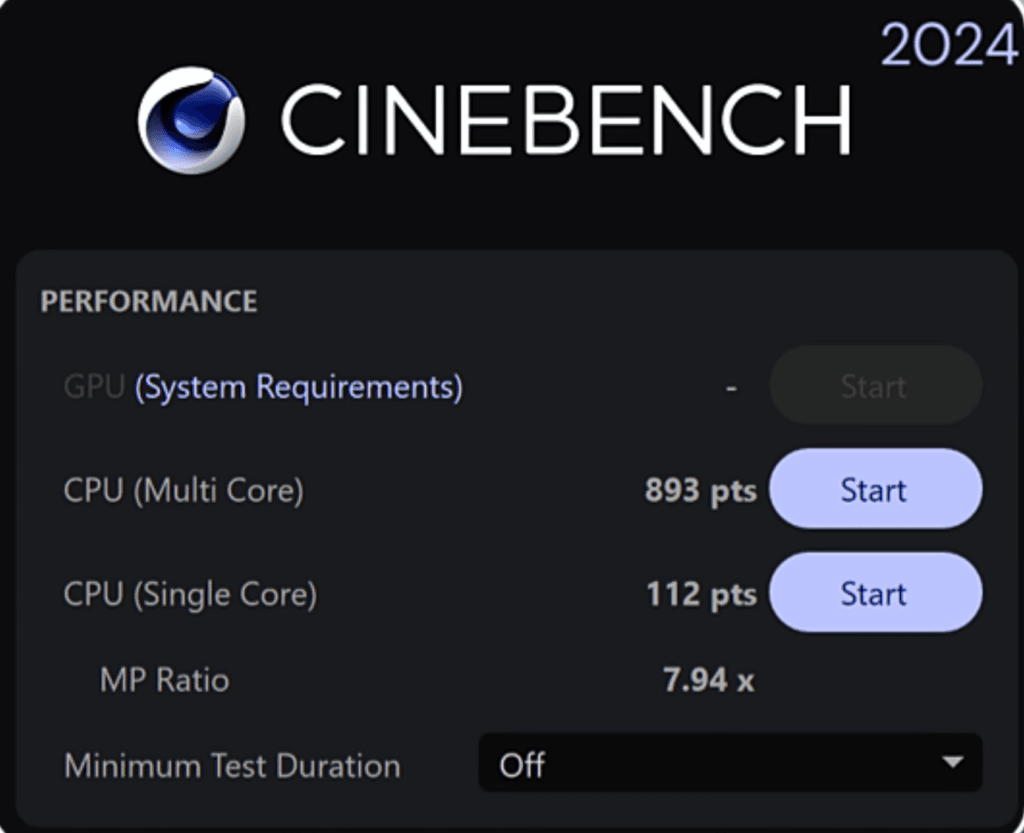Click the 2024 version label

pyautogui.click(x=949, y=45)
